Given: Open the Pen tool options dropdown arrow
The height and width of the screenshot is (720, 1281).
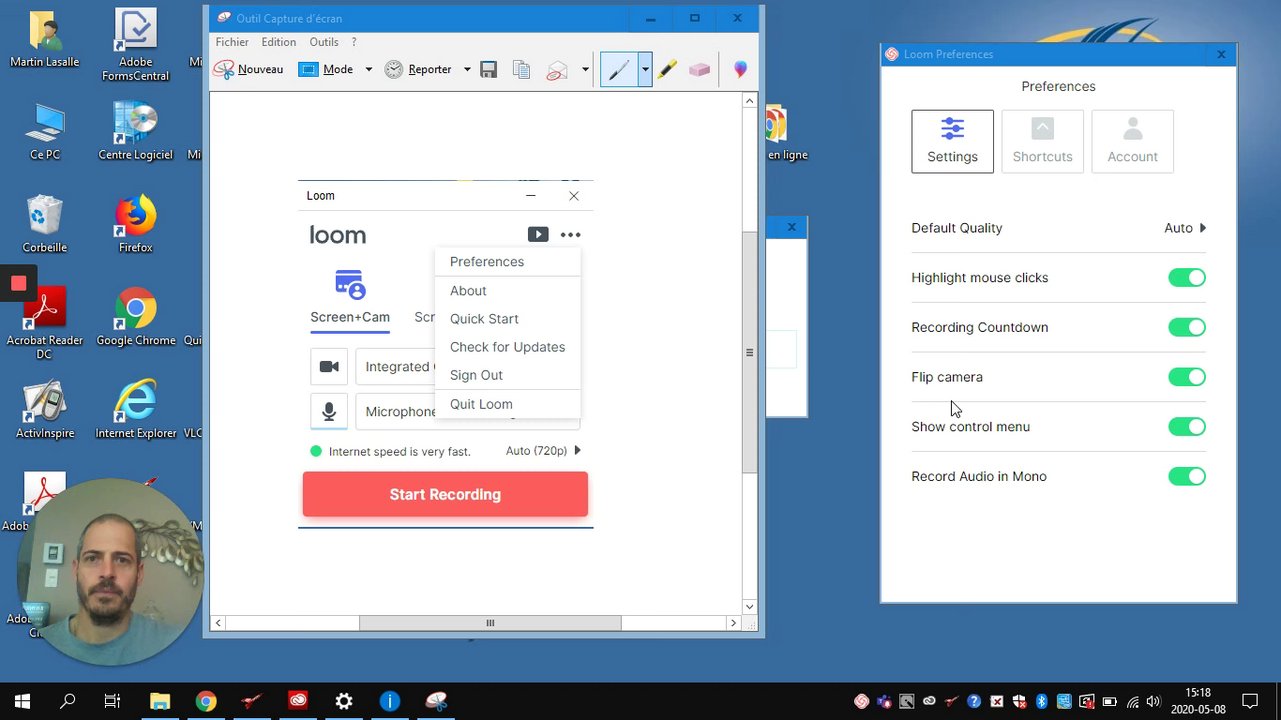Looking at the screenshot, I should [645, 69].
